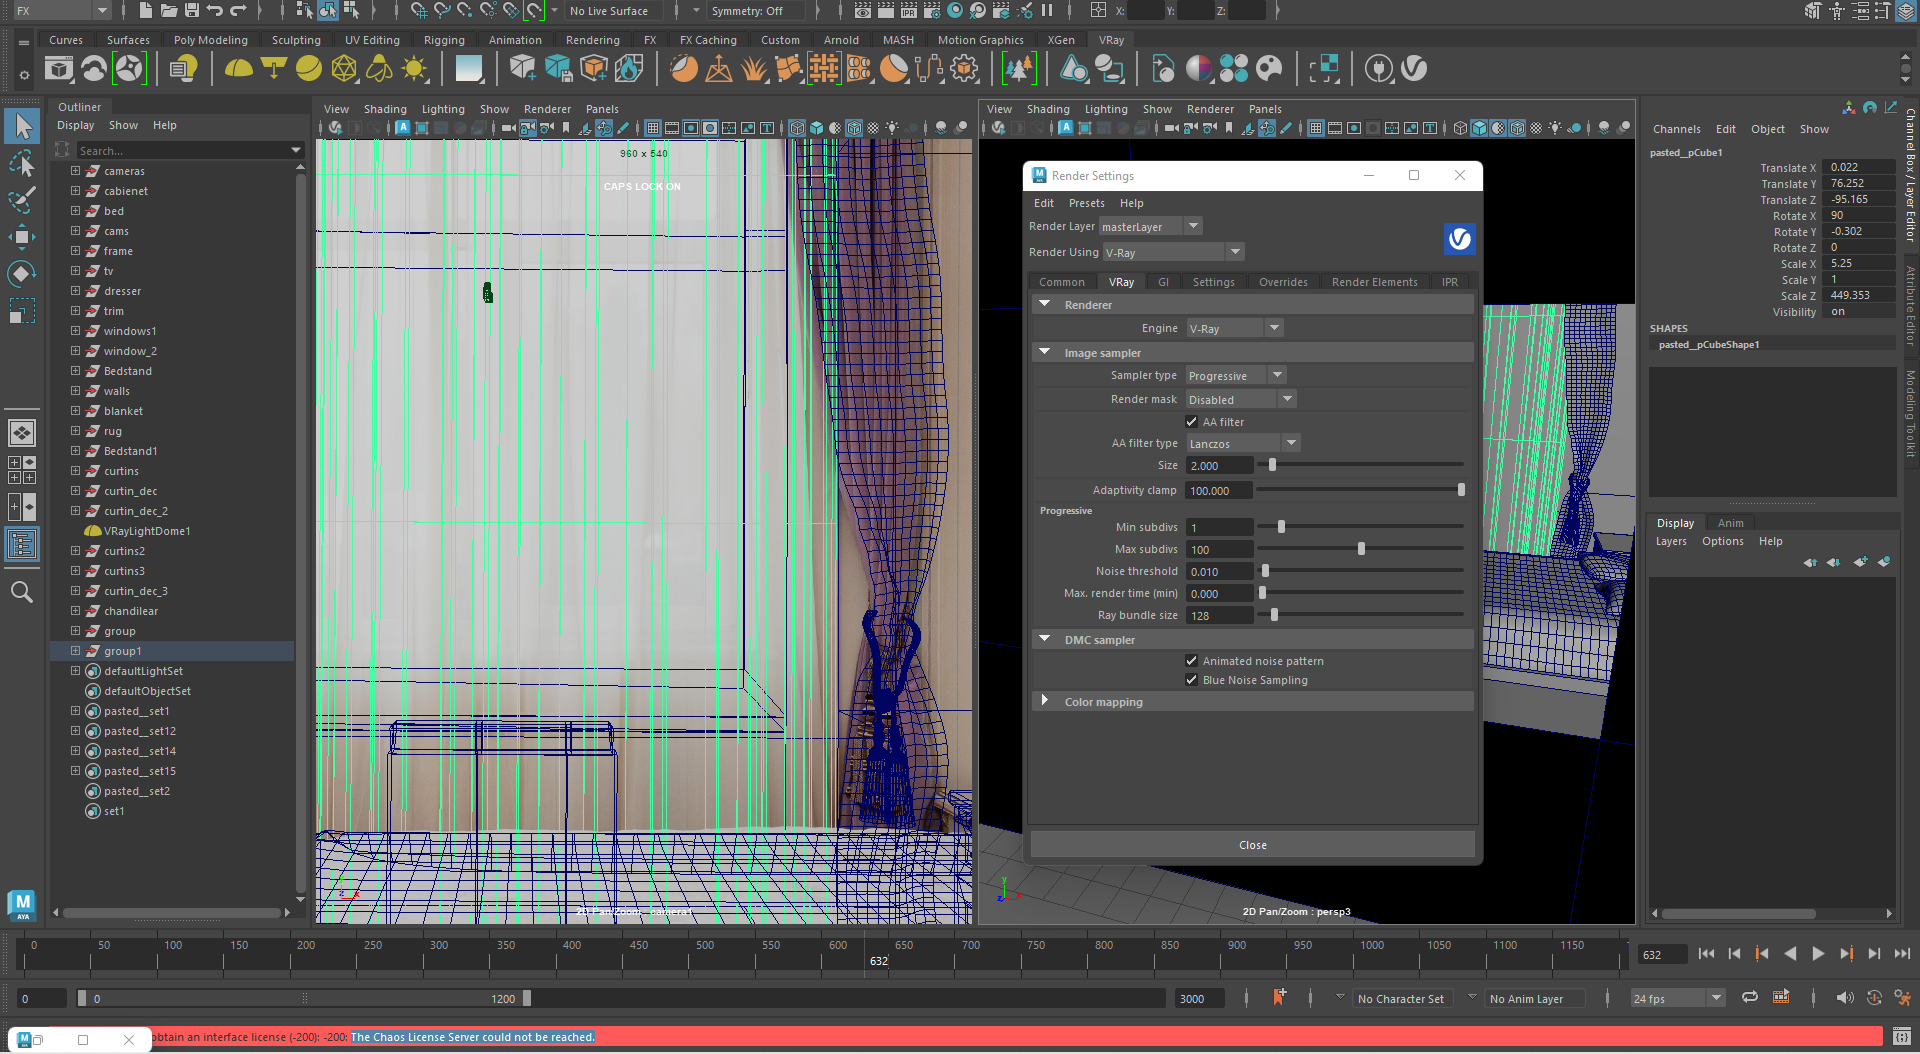
Task: Collapse the Renderer section
Action: tap(1045, 305)
